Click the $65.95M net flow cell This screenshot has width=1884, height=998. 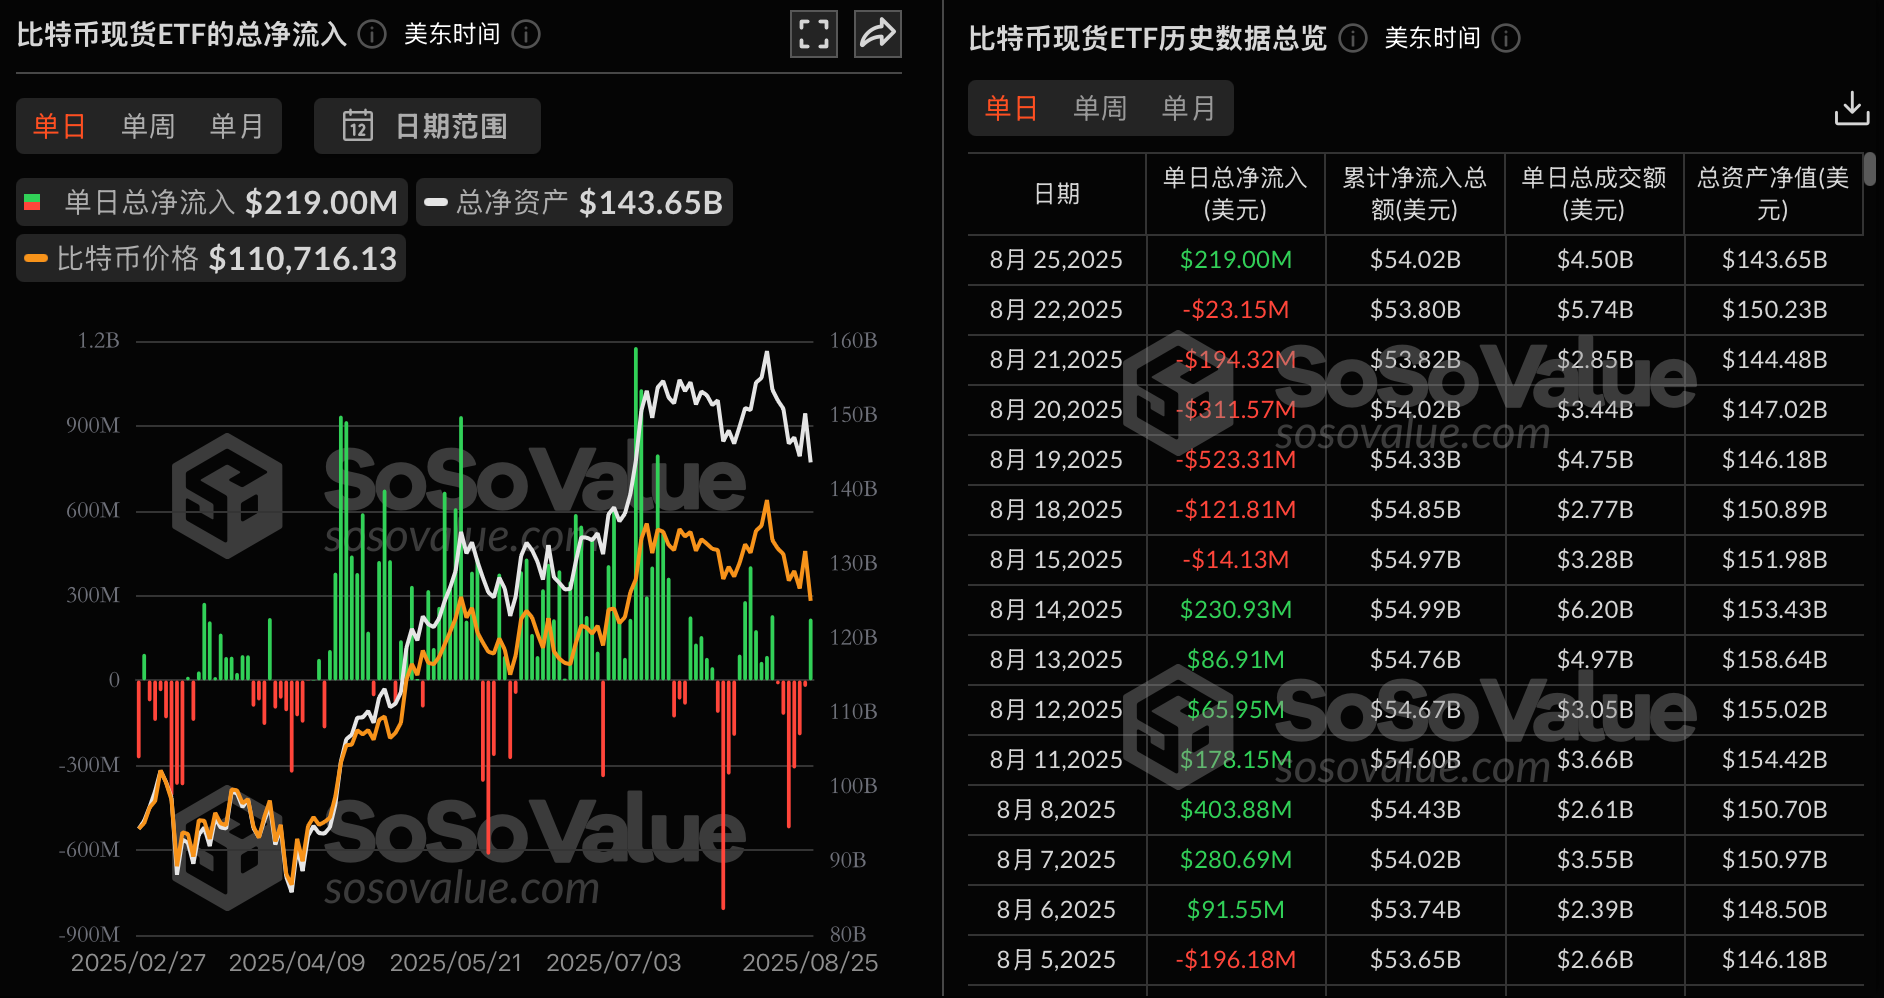coord(1236,710)
